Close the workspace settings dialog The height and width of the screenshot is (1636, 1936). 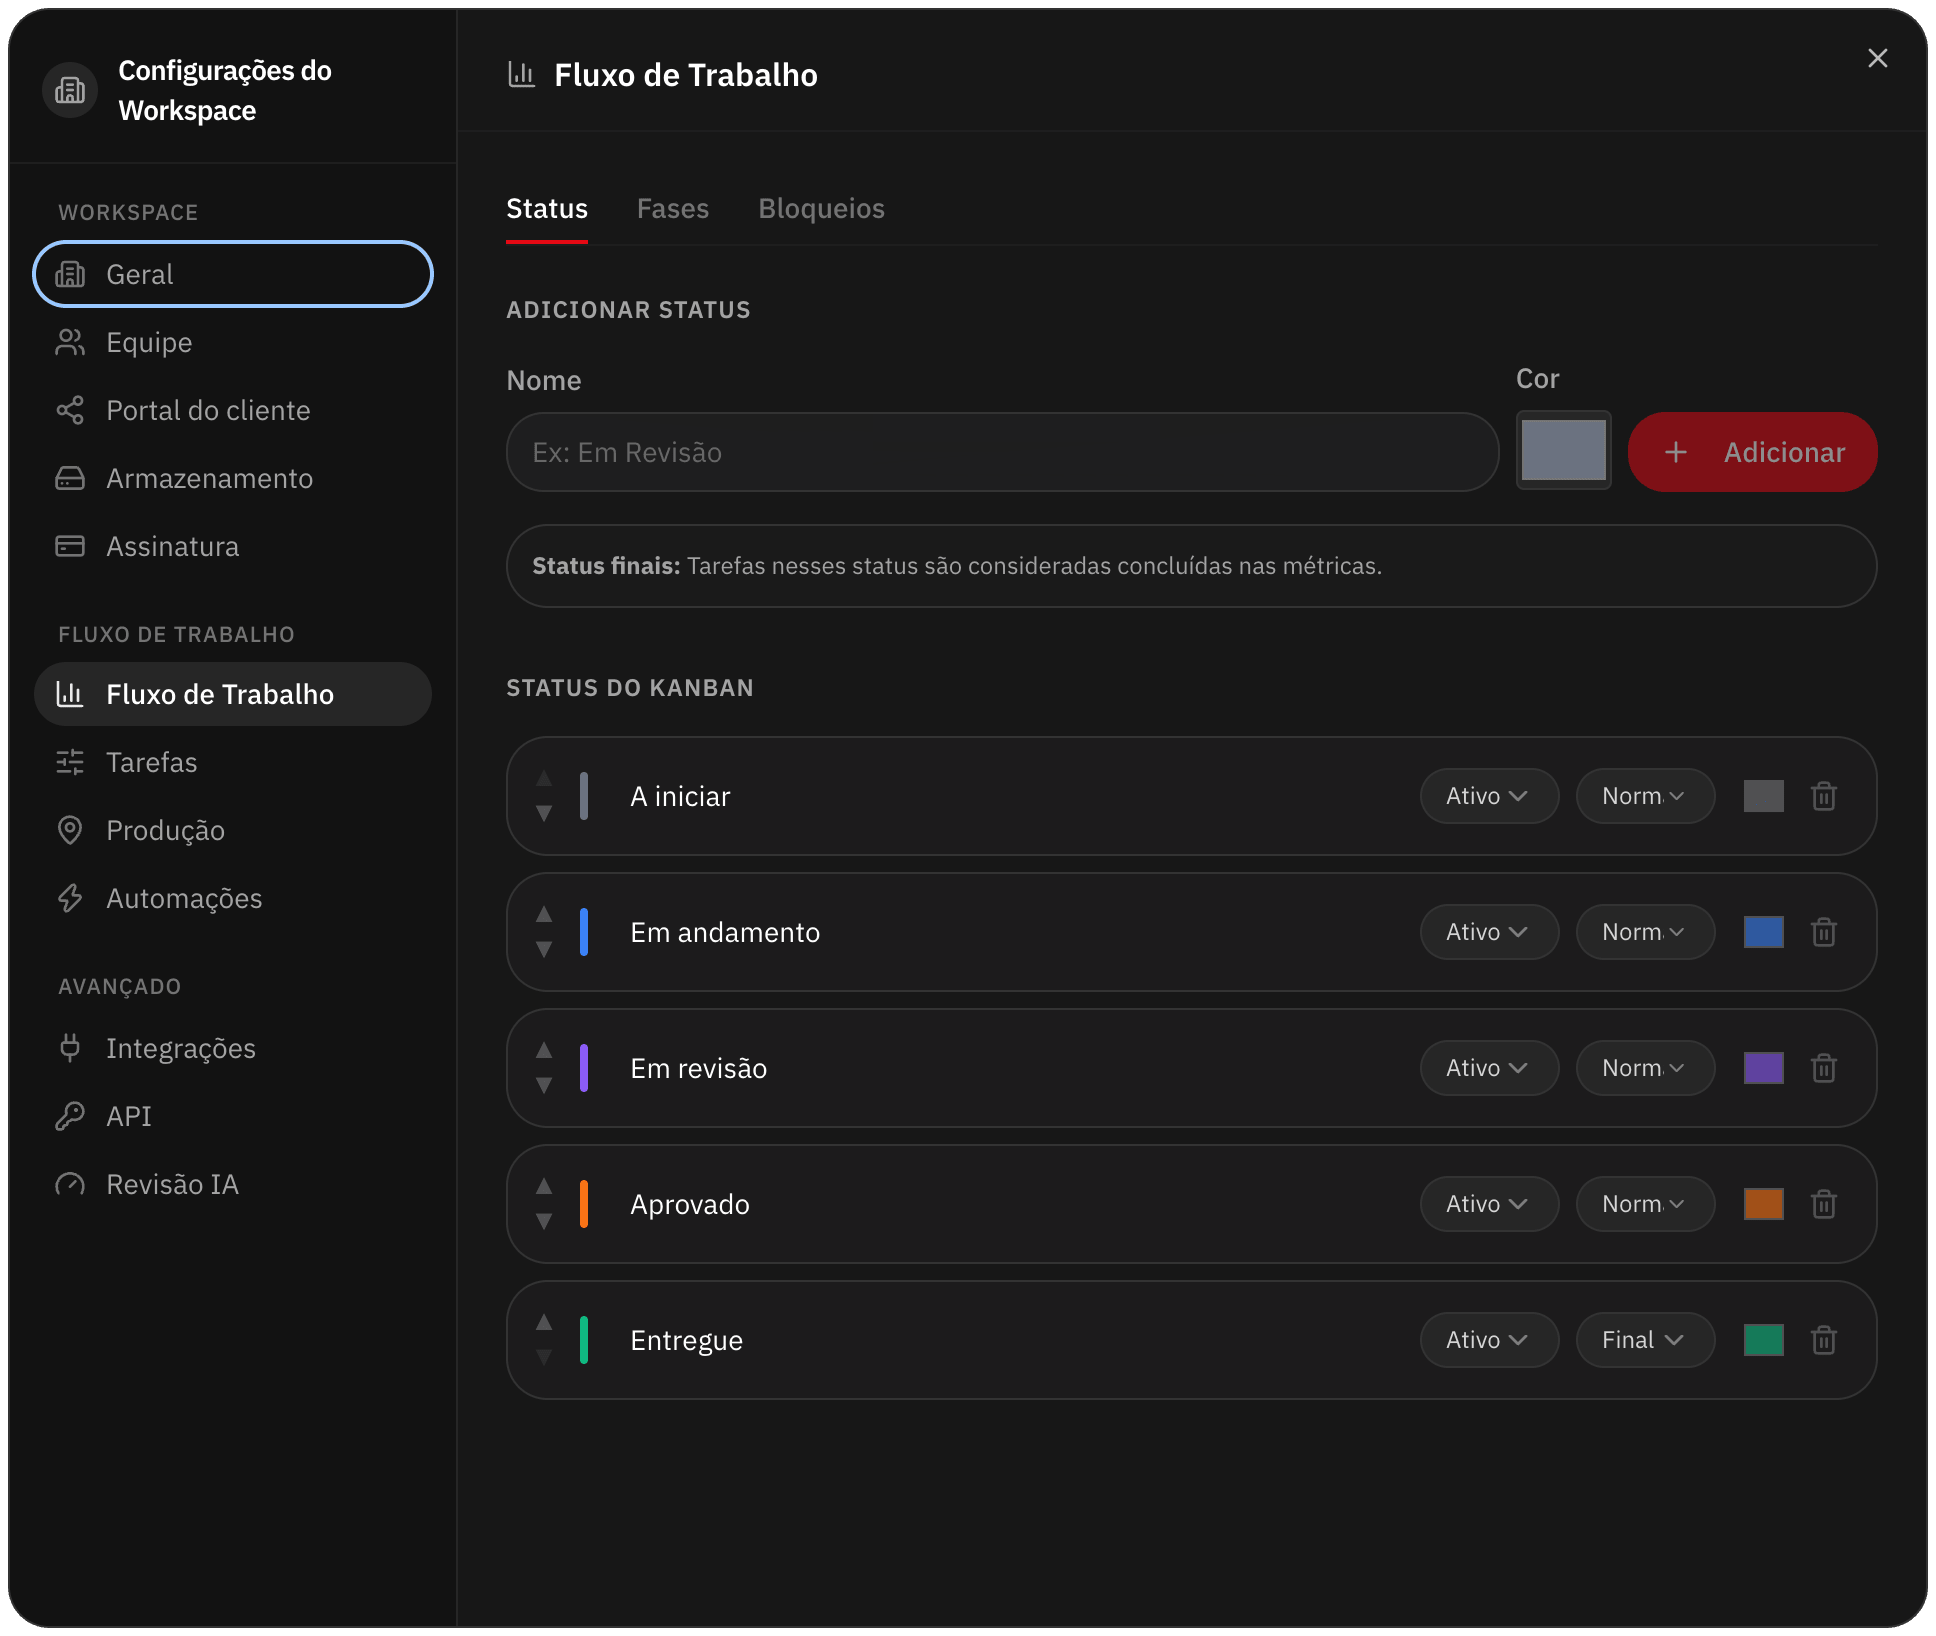pos(1877,59)
